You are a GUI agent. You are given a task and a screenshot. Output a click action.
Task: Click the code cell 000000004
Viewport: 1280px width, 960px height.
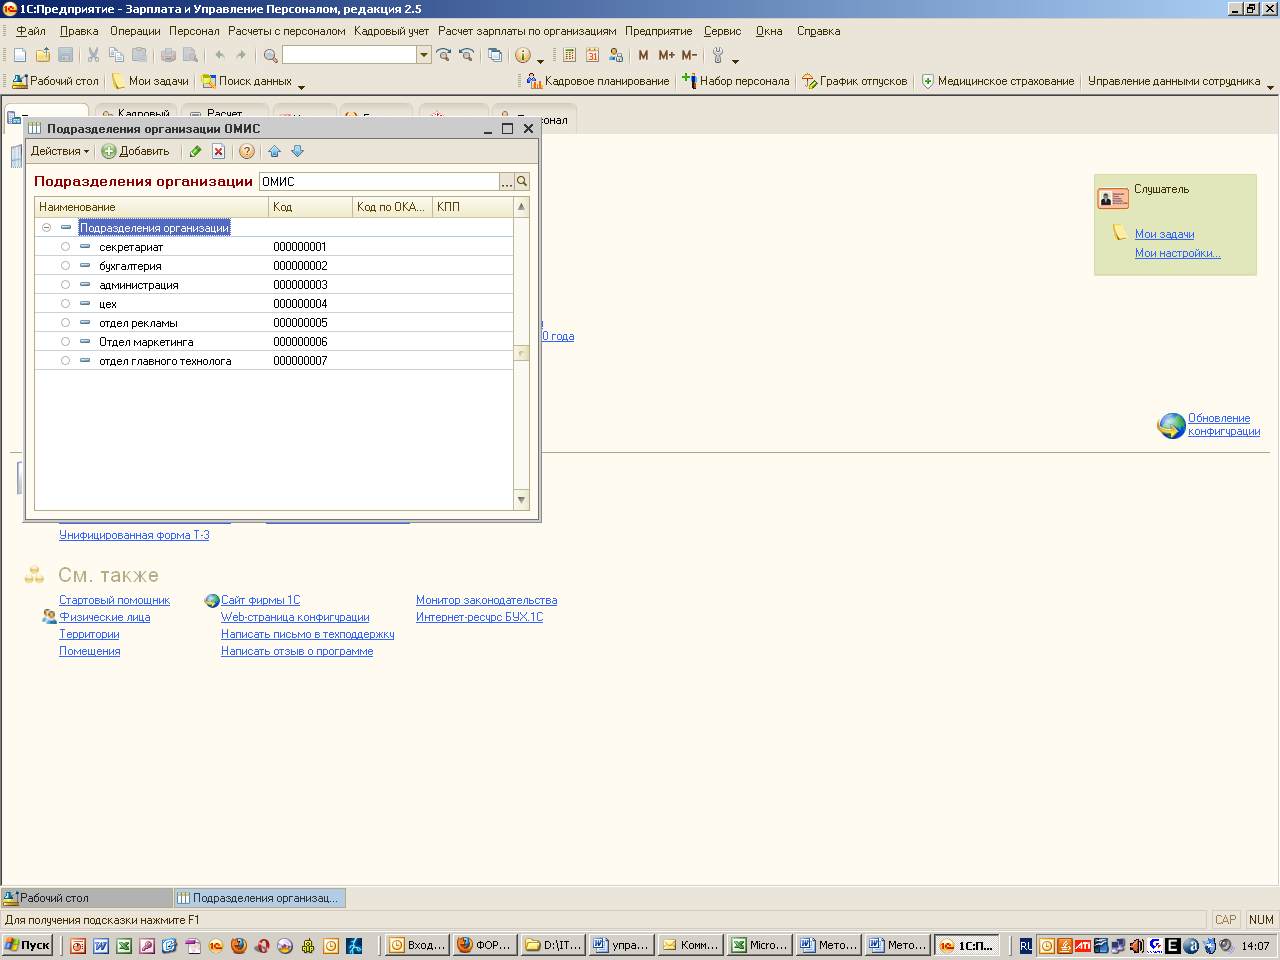310,304
